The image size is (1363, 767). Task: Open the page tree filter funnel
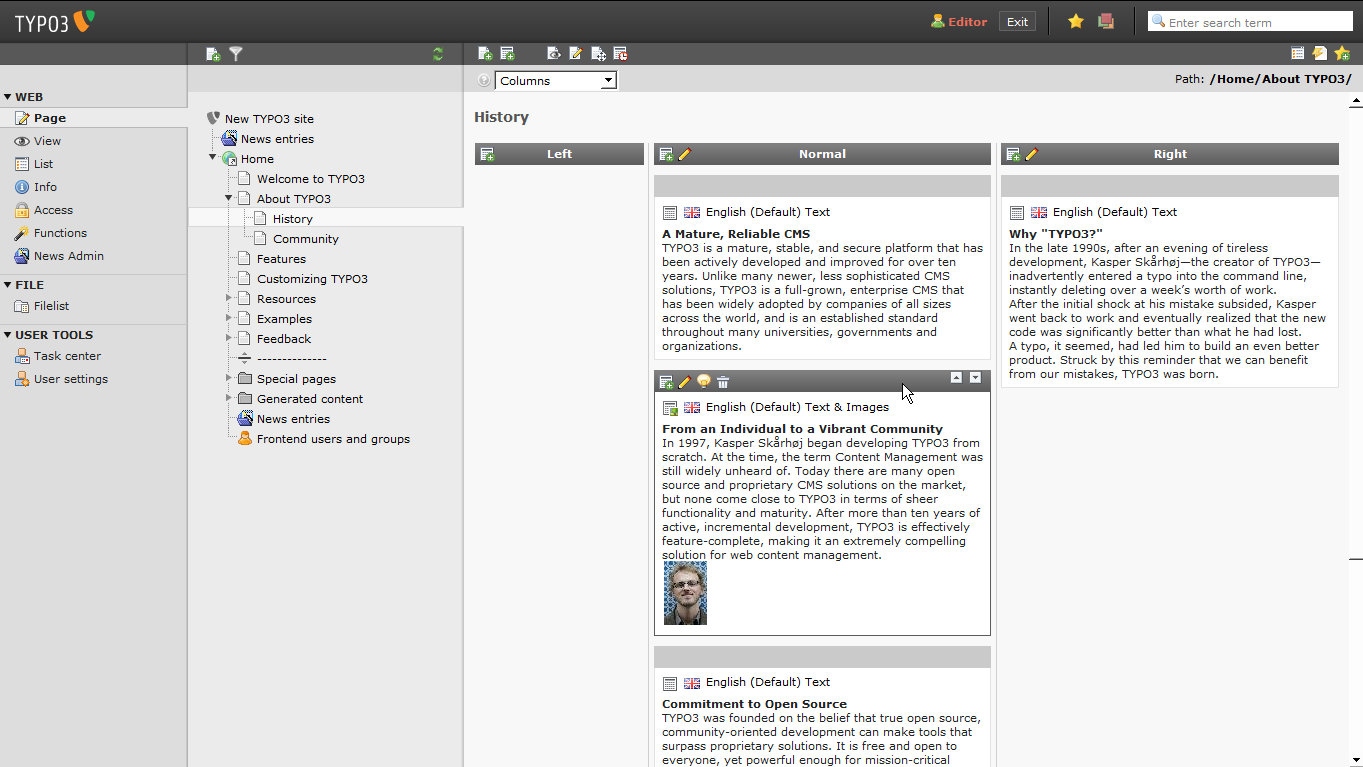point(236,54)
